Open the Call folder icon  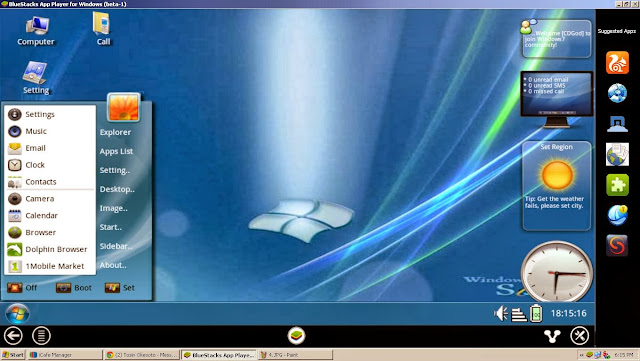point(102,29)
